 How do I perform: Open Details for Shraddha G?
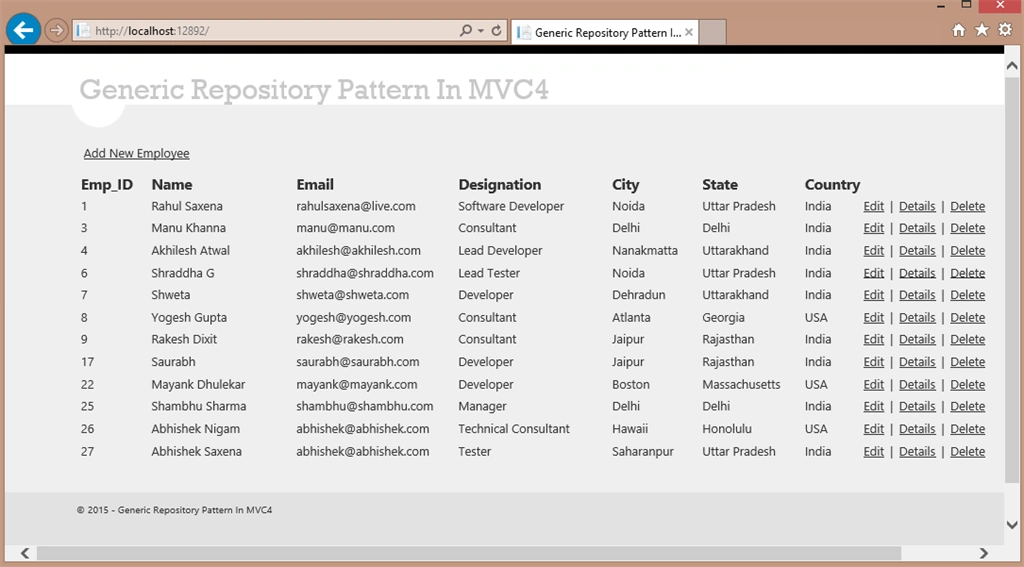pos(917,273)
